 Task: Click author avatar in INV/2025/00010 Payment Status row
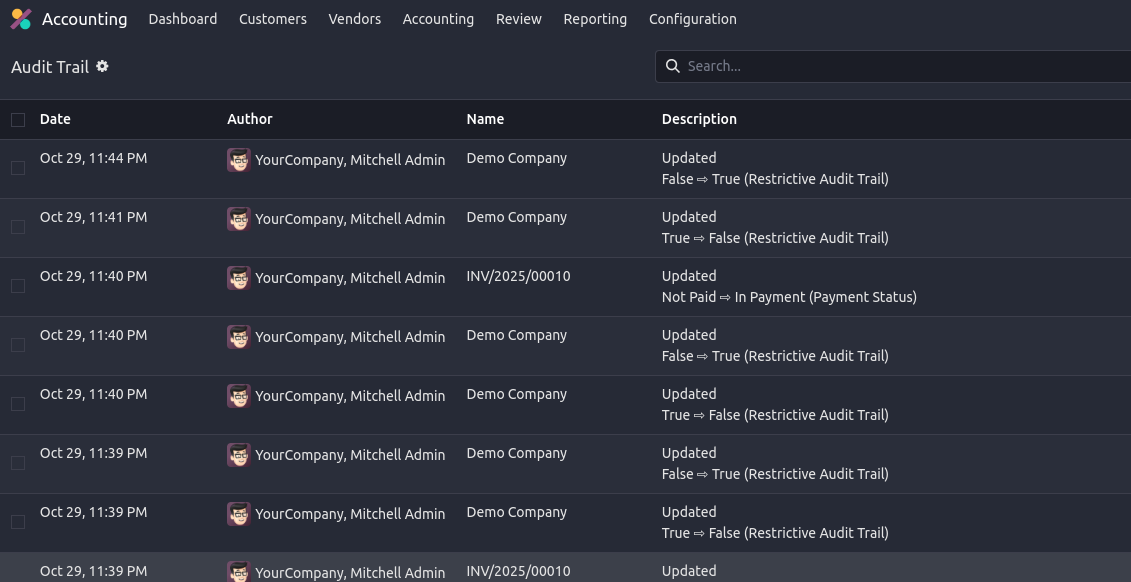click(x=238, y=278)
